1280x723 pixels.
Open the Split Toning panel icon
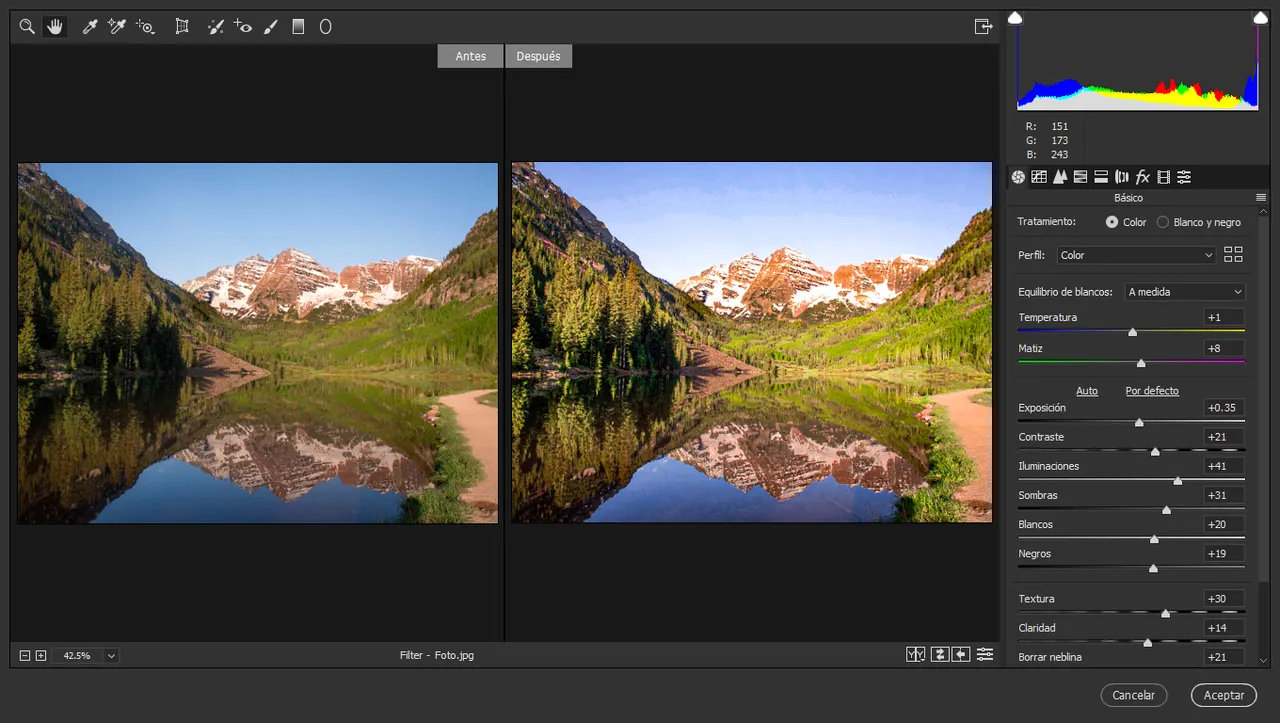(x=1101, y=177)
